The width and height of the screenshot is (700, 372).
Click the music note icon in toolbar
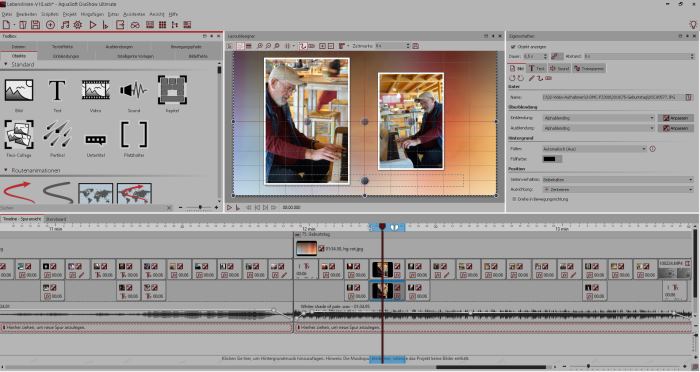(x=65, y=25)
